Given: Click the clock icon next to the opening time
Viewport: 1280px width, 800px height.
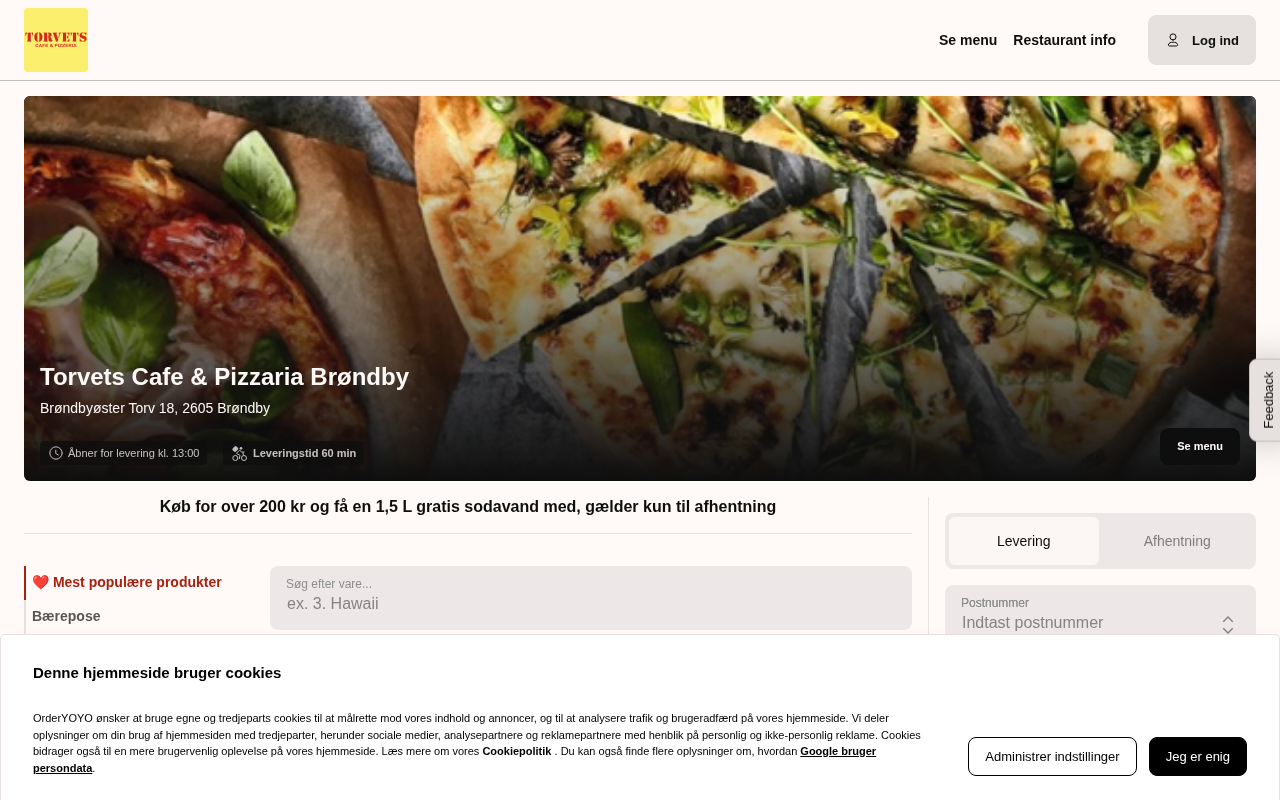Looking at the screenshot, I should click(x=56, y=453).
